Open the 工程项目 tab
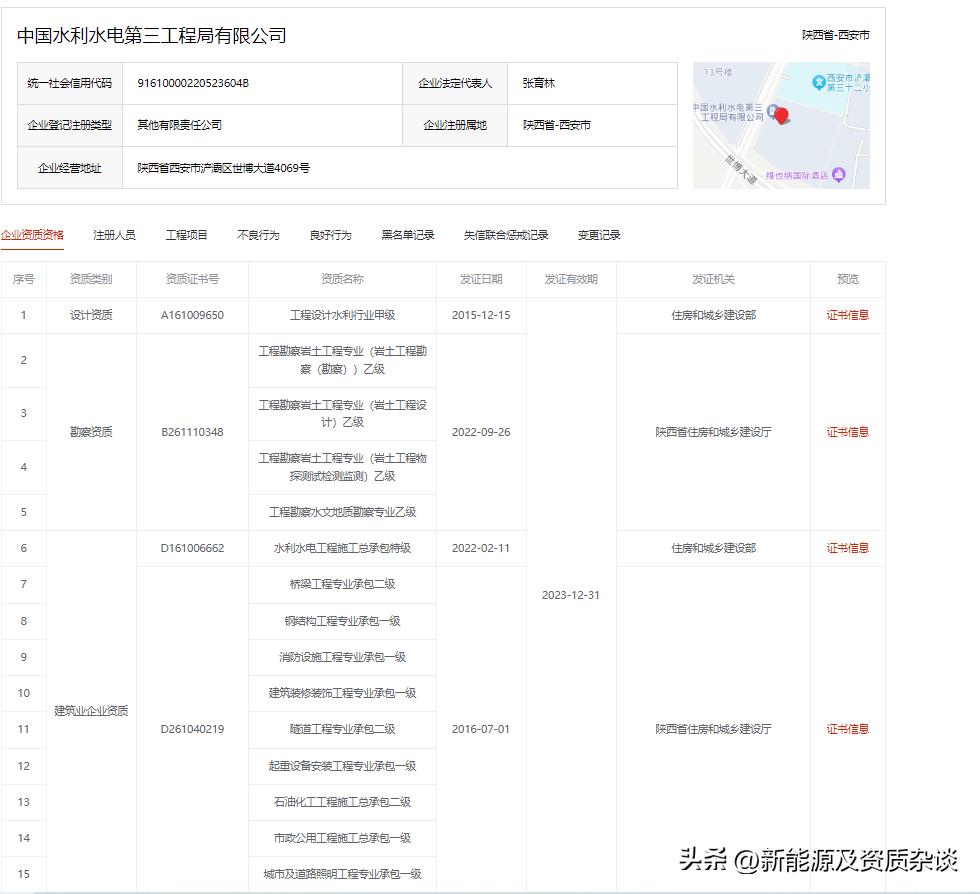The height and width of the screenshot is (894, 980). point(185,234)
